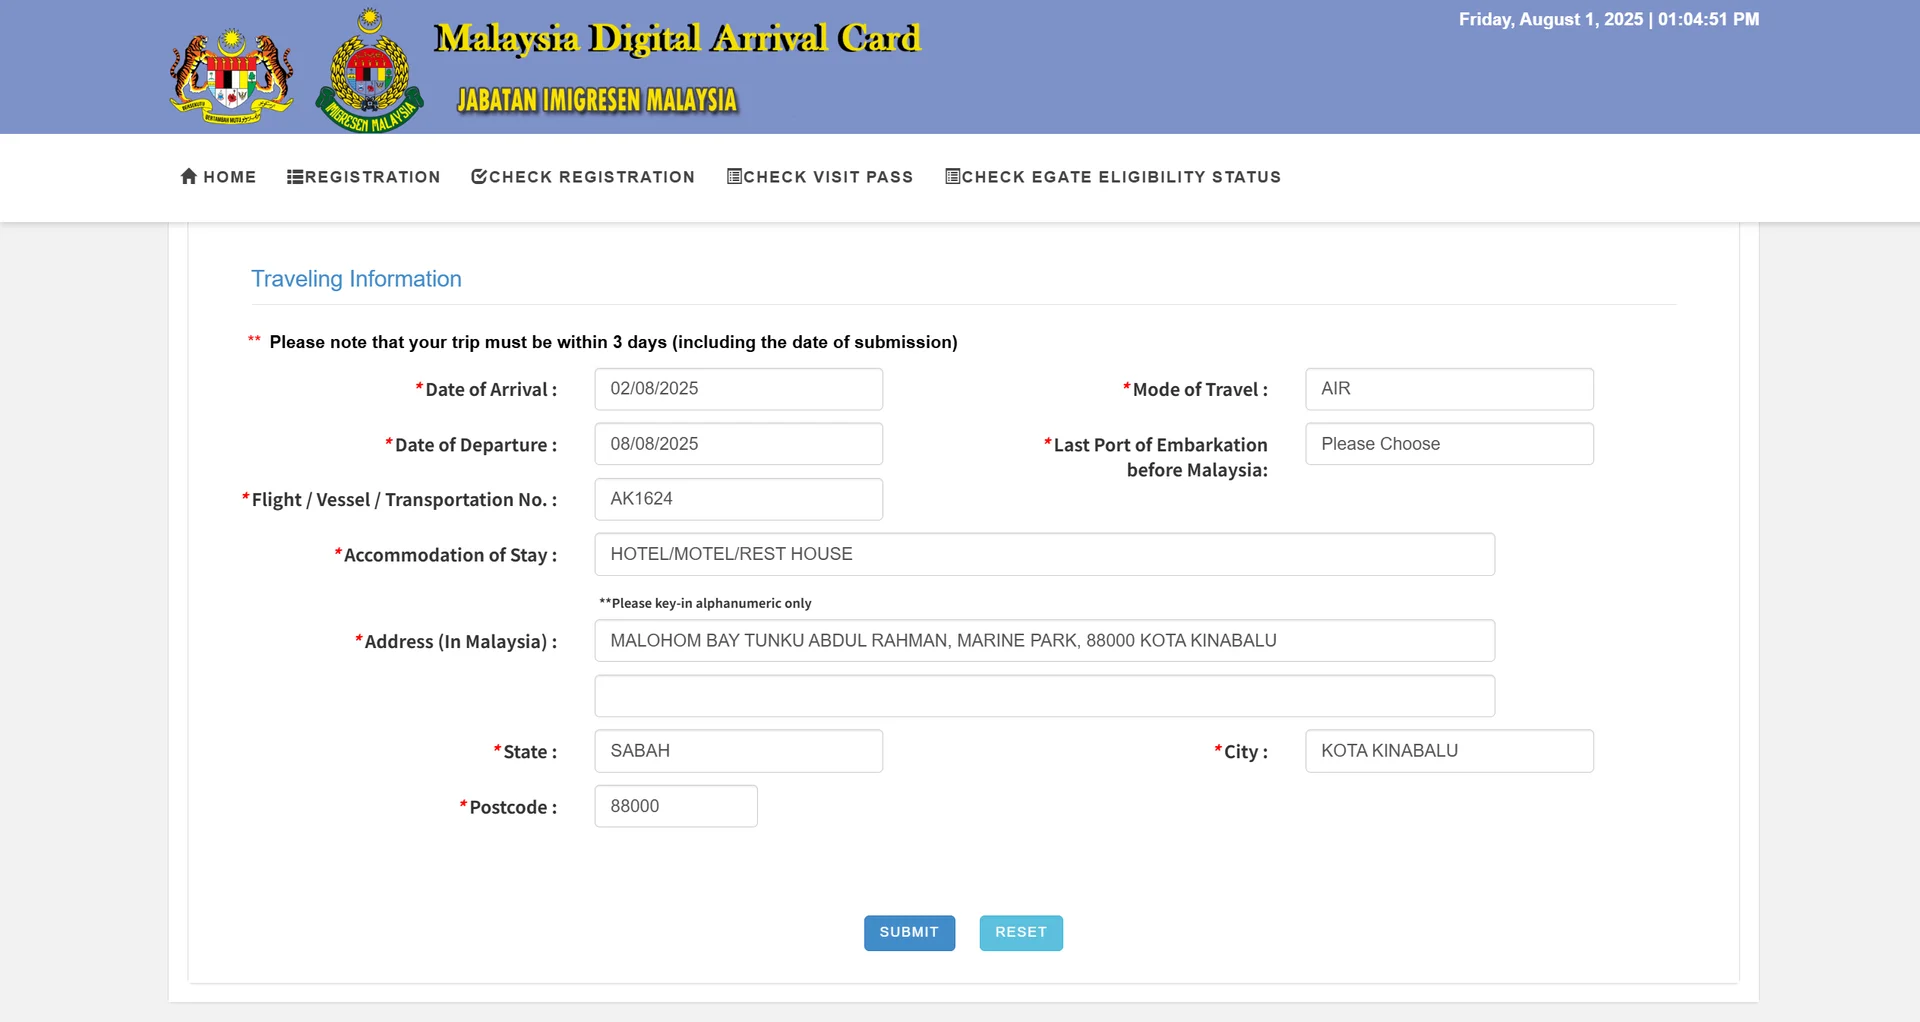Select the State dropdown showing SABAH
Viewport: 1920px width, 1022px height.
tap(738, 751)
